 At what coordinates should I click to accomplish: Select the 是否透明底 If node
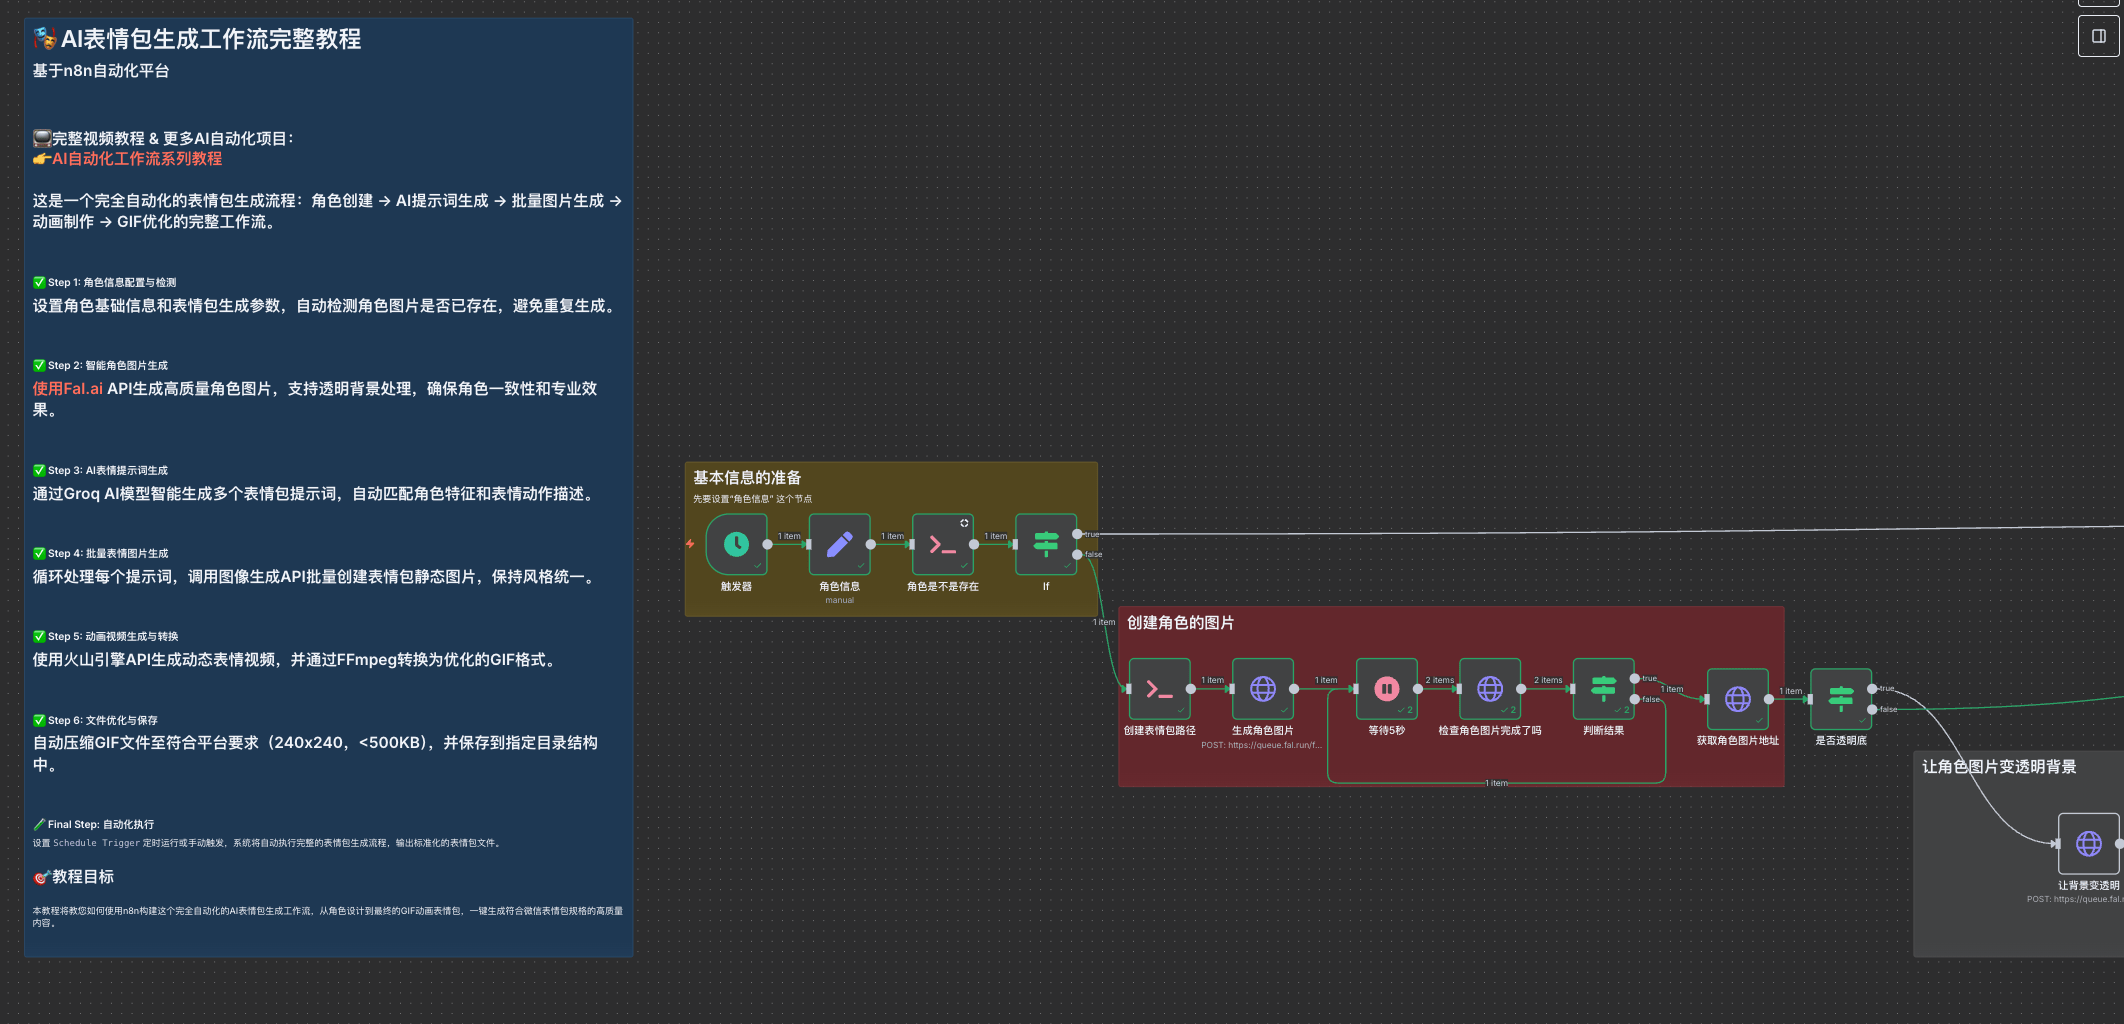click(1840, 699)
